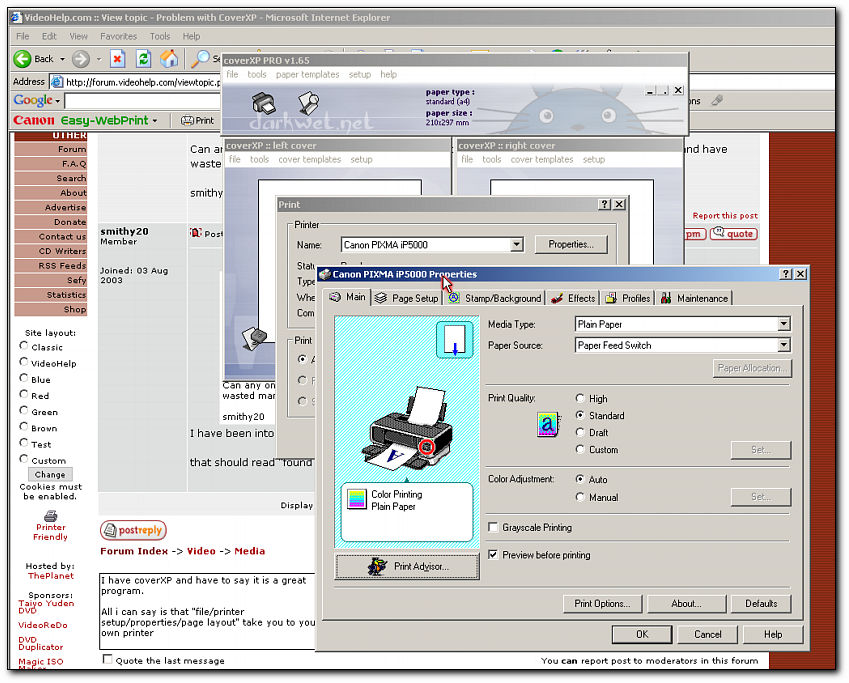Click the grey Forward arrow in Internet Explorer

pos(81,58)
